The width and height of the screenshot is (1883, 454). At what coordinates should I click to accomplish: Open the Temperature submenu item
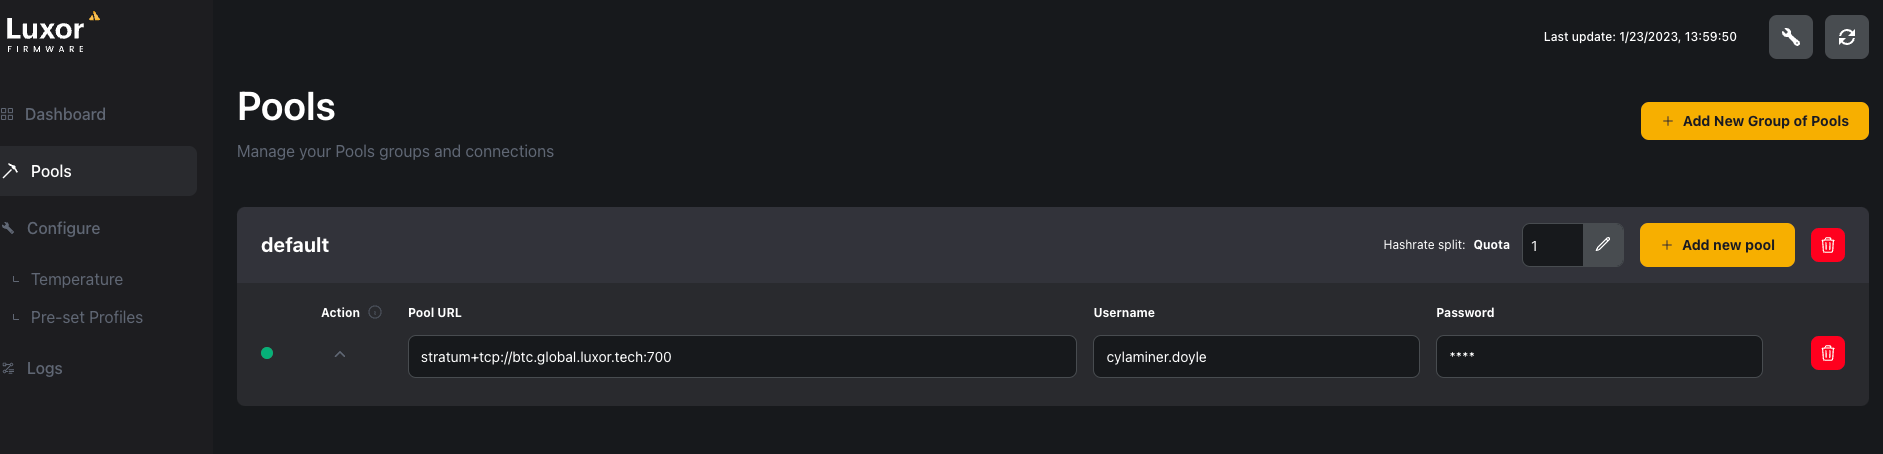pyautogui.click(x=77, y=279)
